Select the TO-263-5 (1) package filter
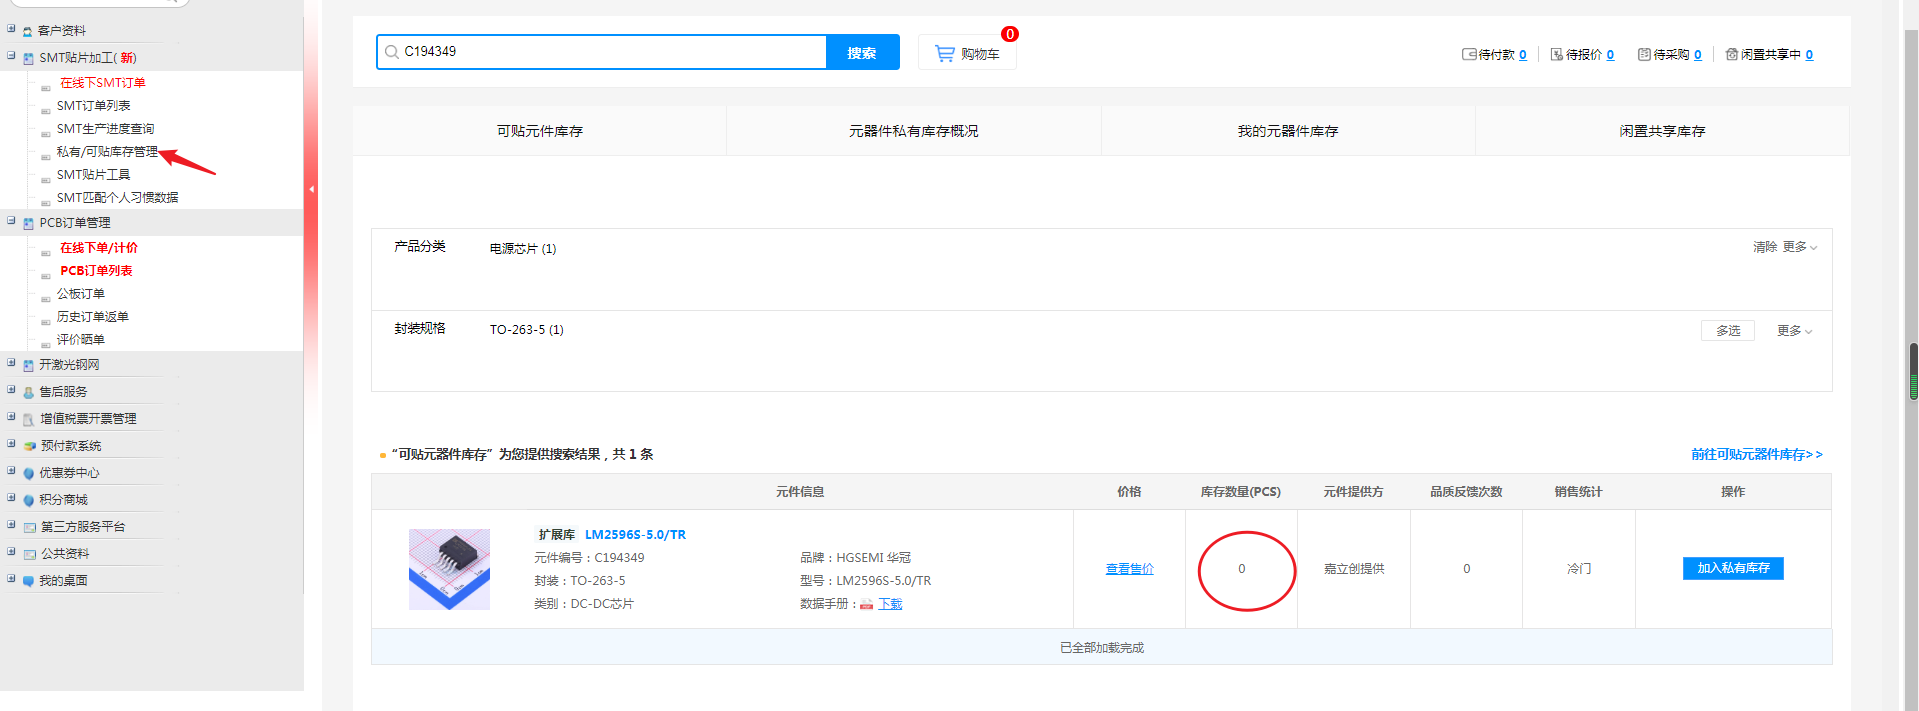 coord(526,330)
